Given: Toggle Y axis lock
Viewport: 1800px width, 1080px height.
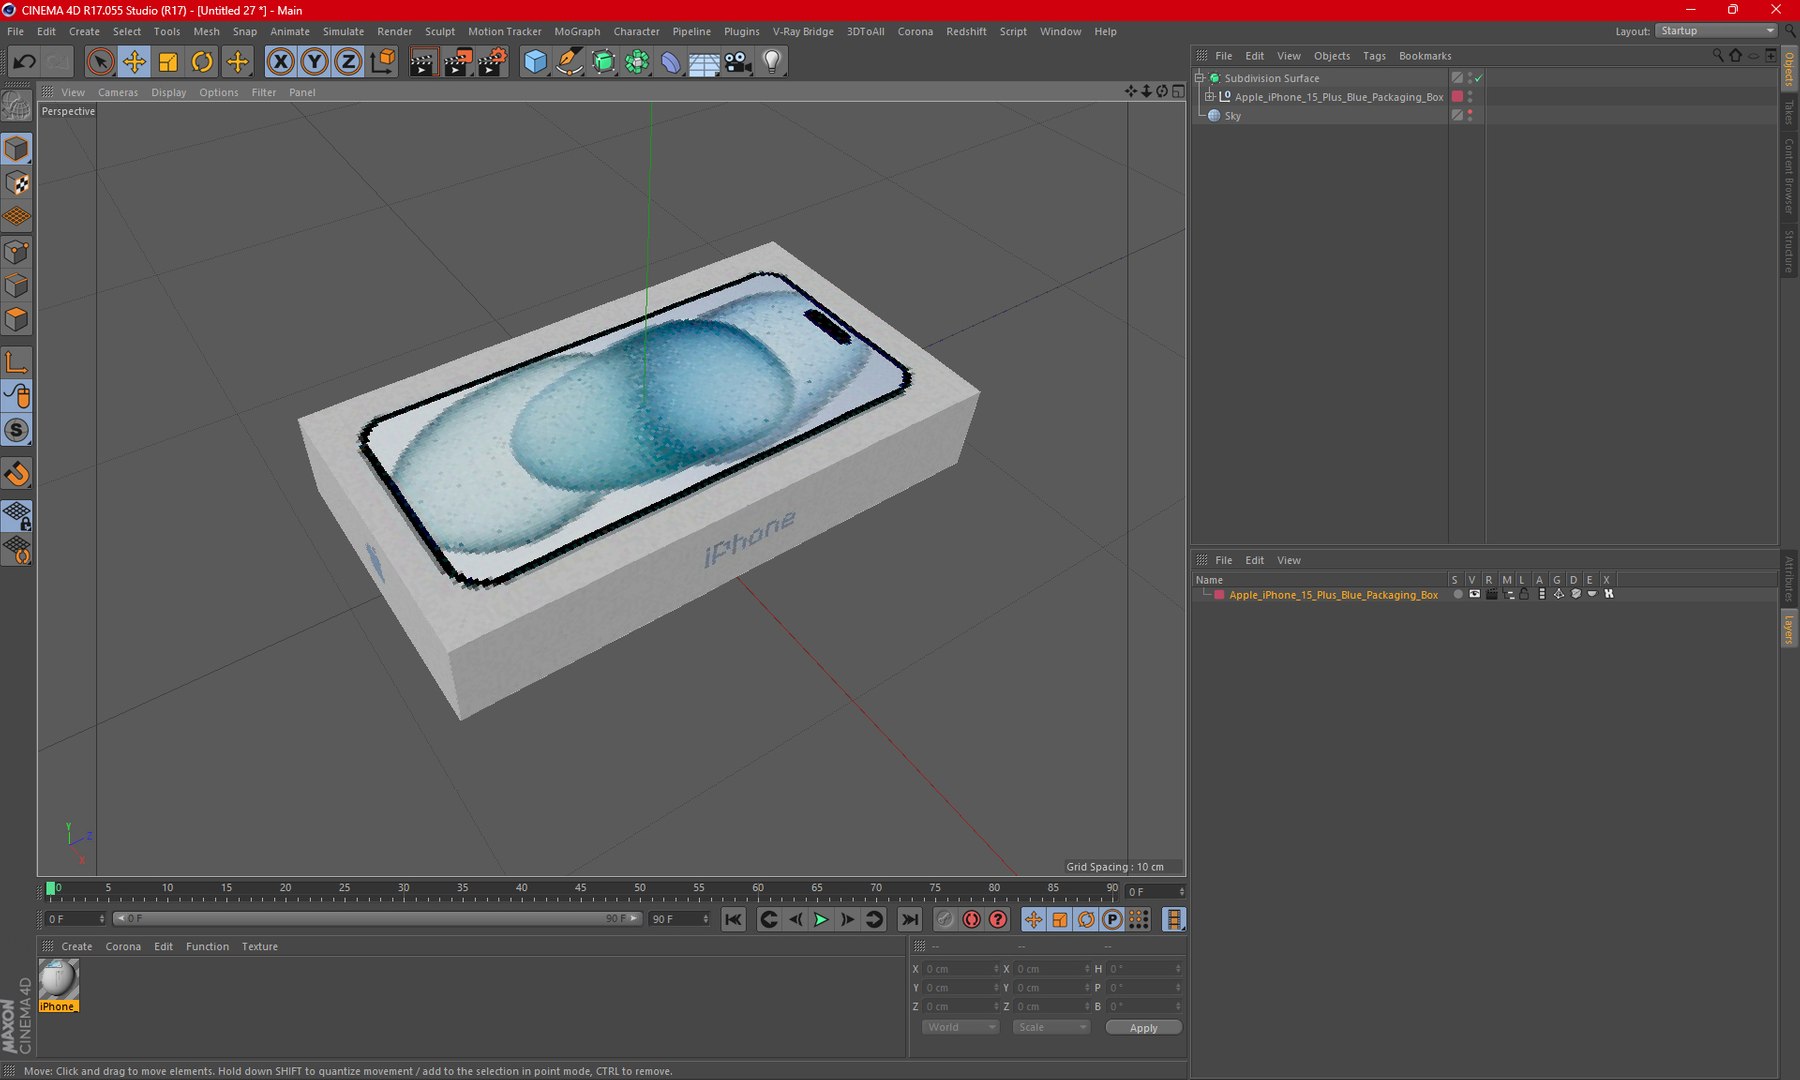Looking at the screenshot, I should click(314, 62).
